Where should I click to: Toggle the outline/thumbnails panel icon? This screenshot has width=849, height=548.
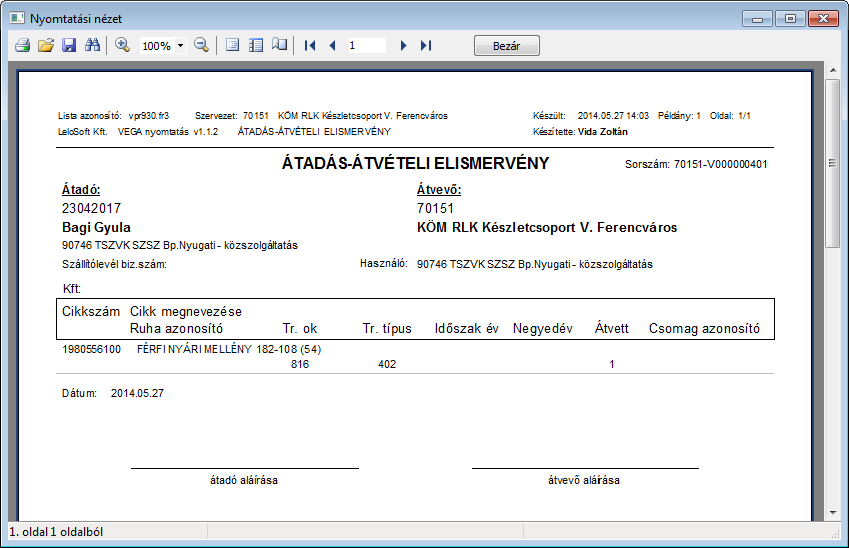[256, 45]
